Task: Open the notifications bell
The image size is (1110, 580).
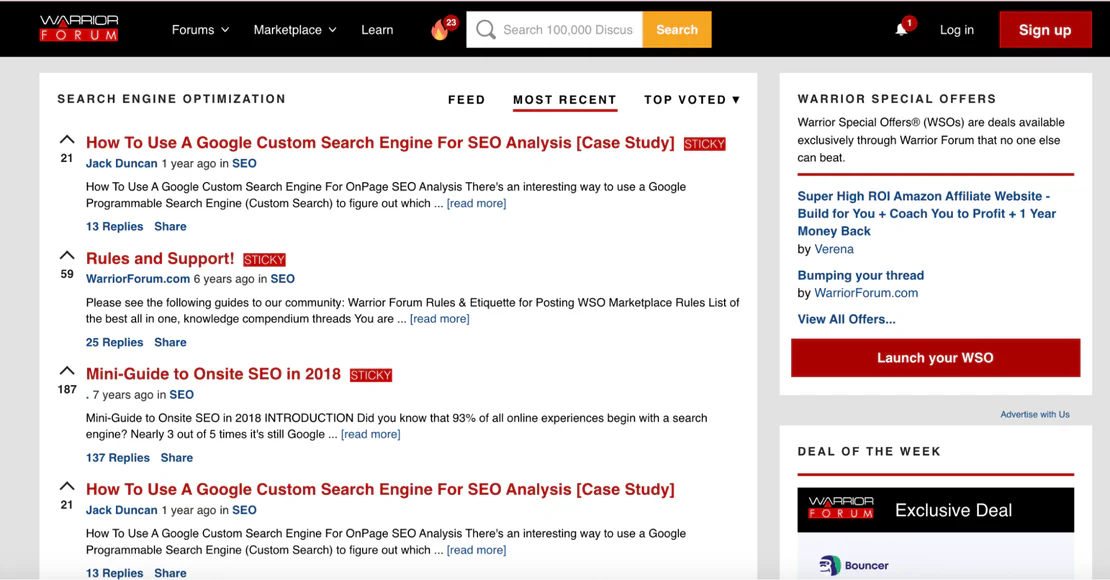Action: 901,29
